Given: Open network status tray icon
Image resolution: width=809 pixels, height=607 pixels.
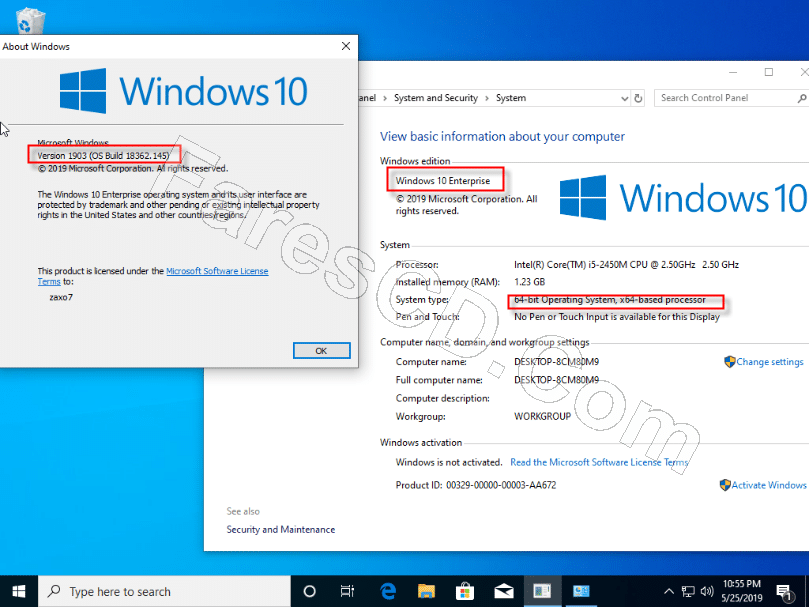Looking at the screenshot, I should point(688,592).
